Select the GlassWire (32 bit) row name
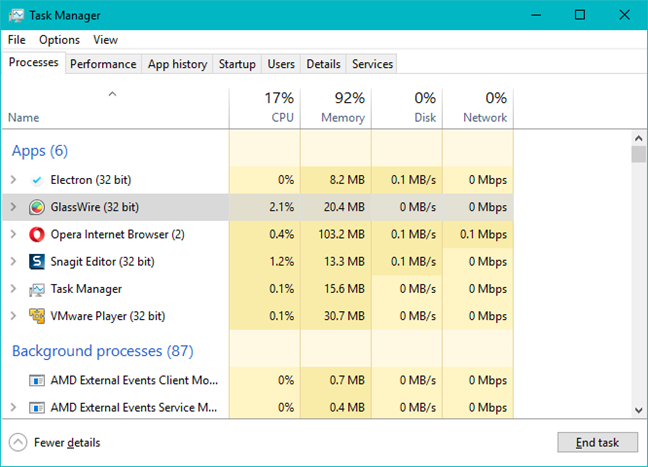 pyautogui.click(x=95, y=207)
